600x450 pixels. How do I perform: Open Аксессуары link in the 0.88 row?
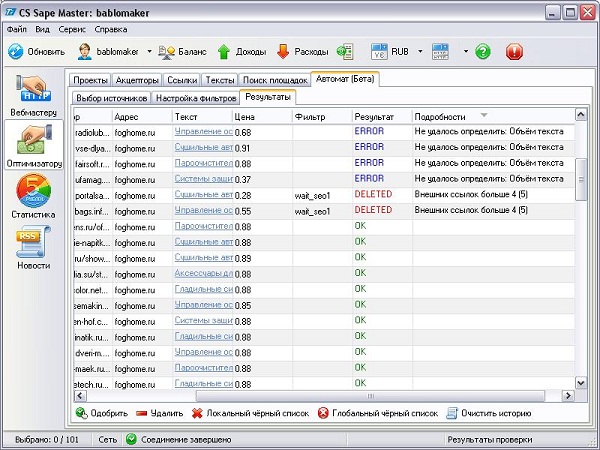click(204, 274)
